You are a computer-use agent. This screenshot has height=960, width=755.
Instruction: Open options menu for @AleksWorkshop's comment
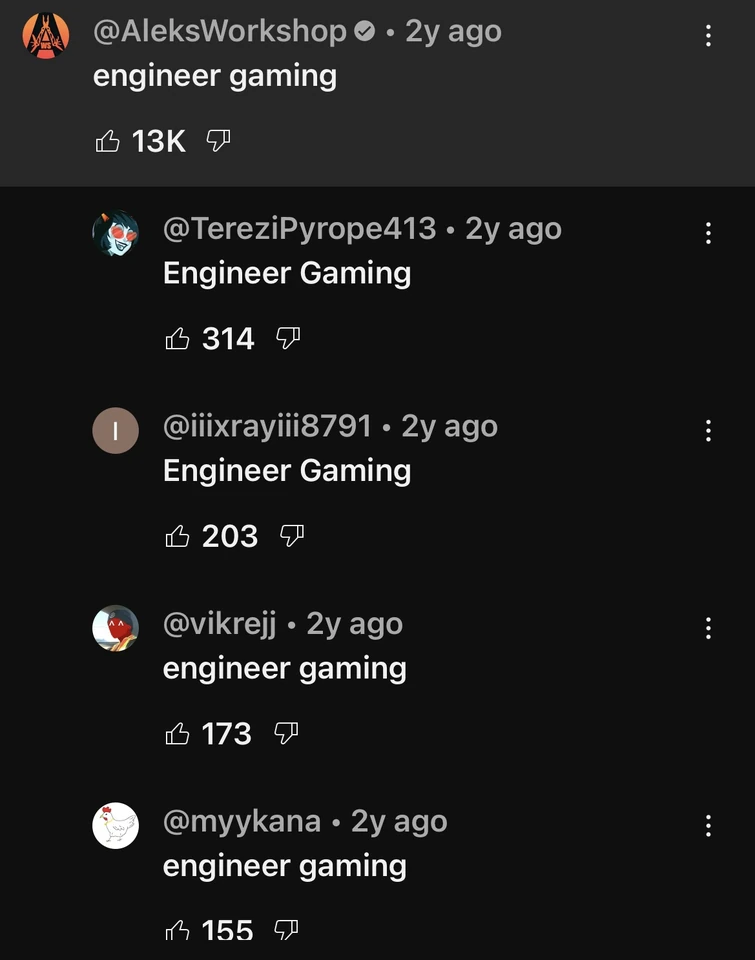coord(708,36)
